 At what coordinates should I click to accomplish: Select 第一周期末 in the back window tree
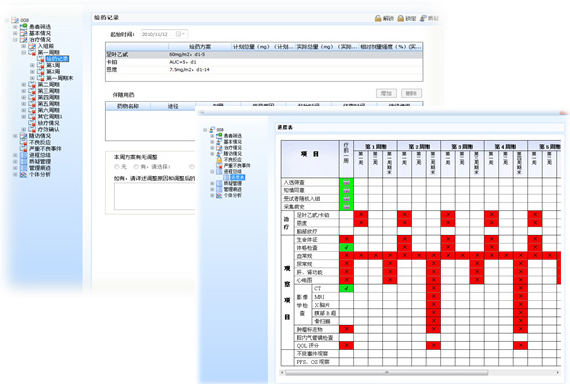60,78
